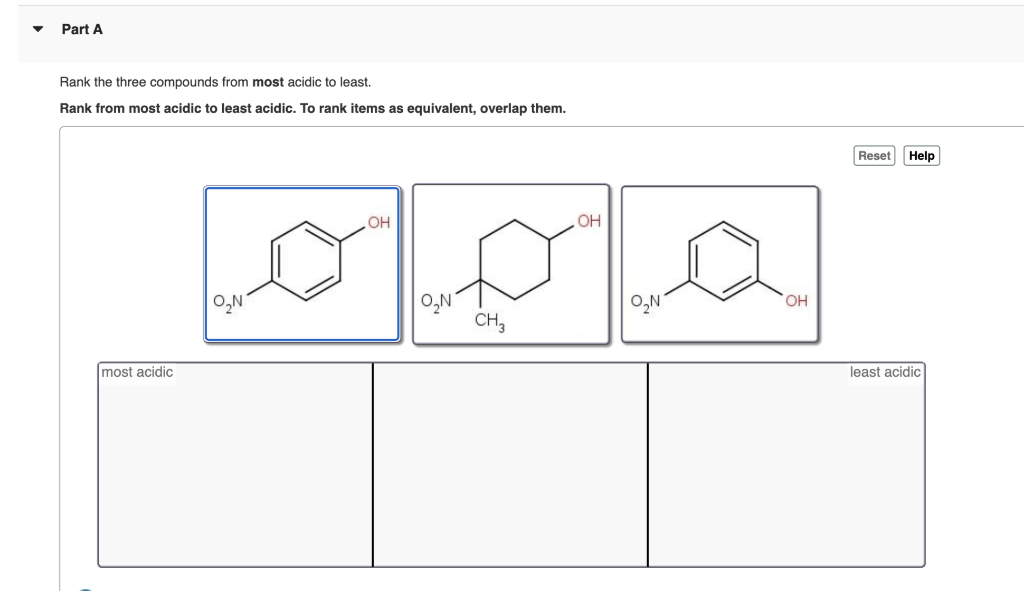Click the middle ranking slot
Image resolution: width=1024 pixels, height=591 pixels.
(x=511, y=465)
